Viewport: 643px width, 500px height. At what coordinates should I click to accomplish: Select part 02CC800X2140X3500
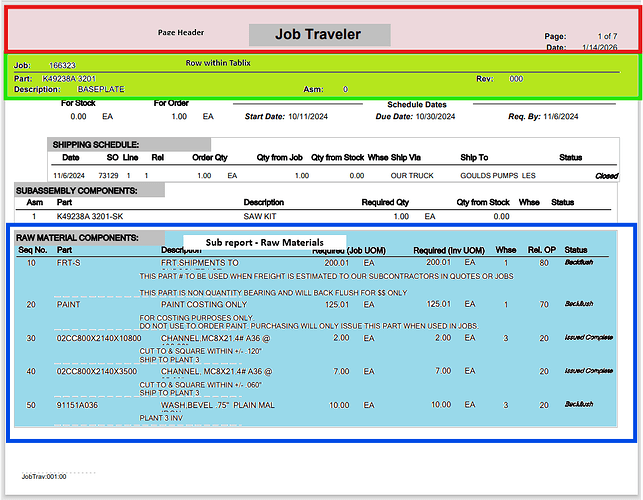click(x=97, y=372)
